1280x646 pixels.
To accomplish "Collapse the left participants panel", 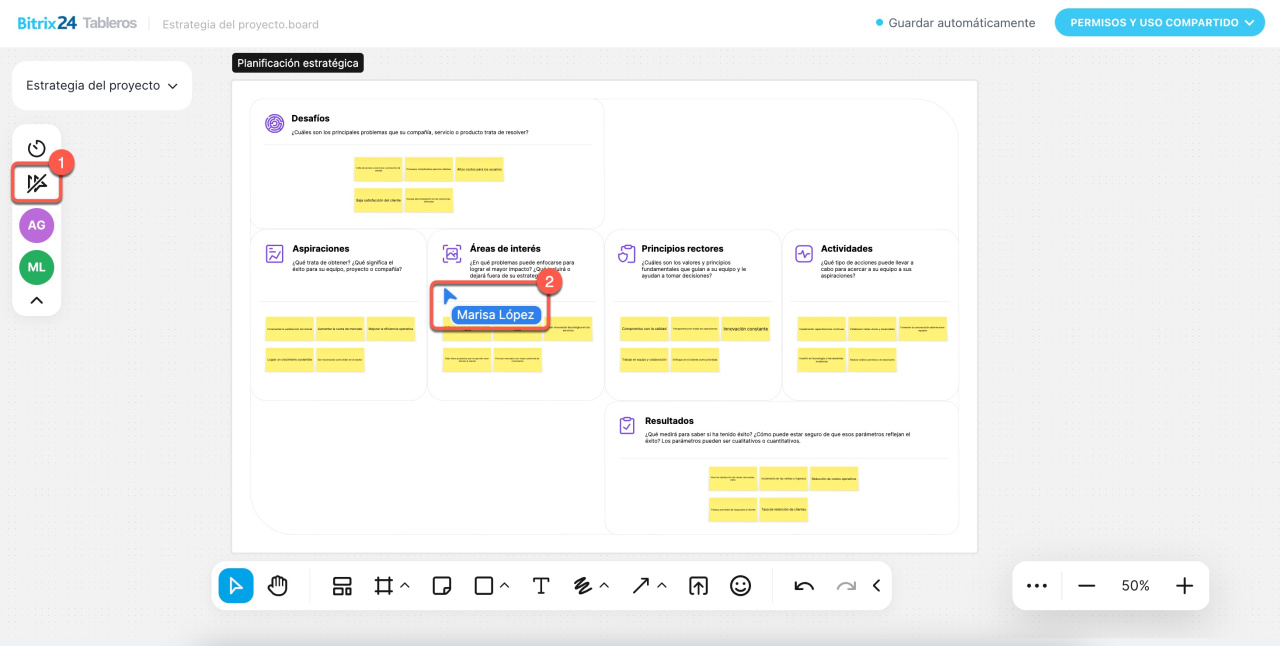I will tap(37, 300).
